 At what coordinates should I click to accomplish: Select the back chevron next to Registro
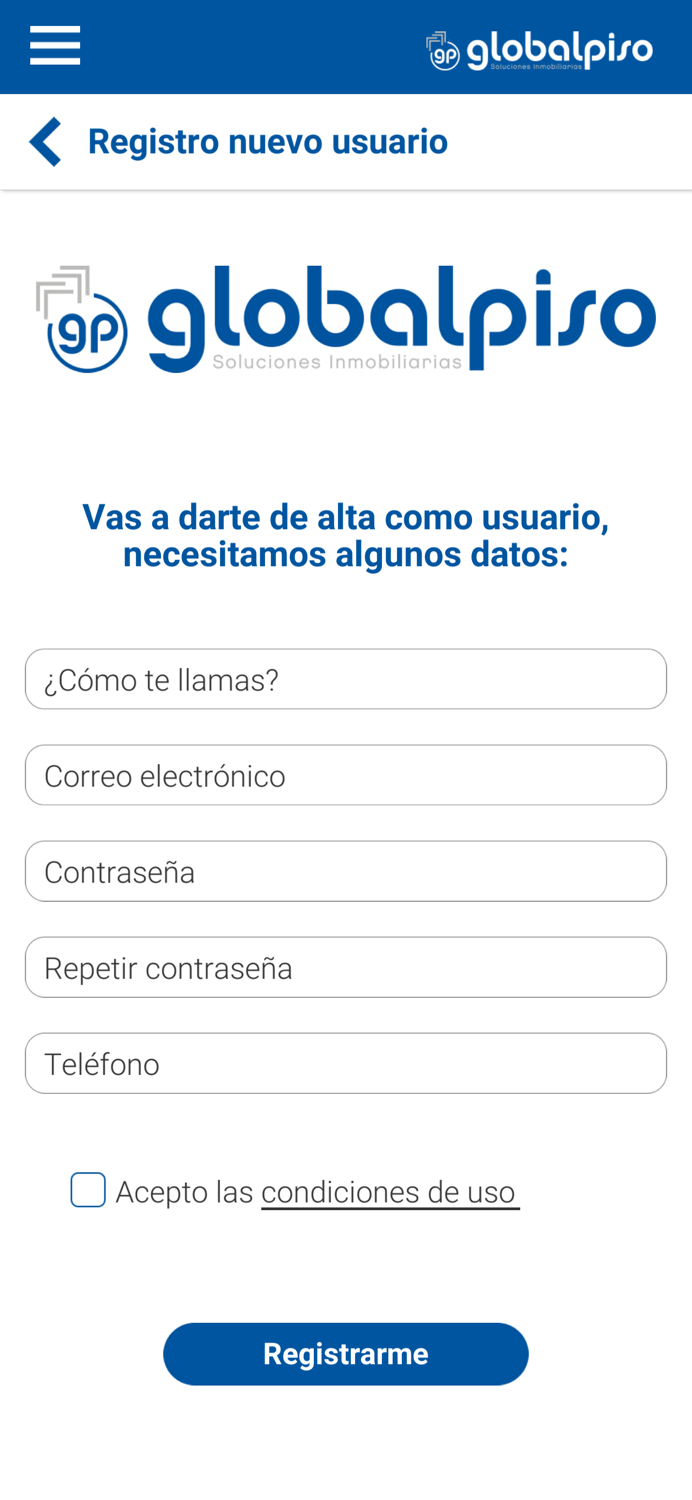[44, 140]
